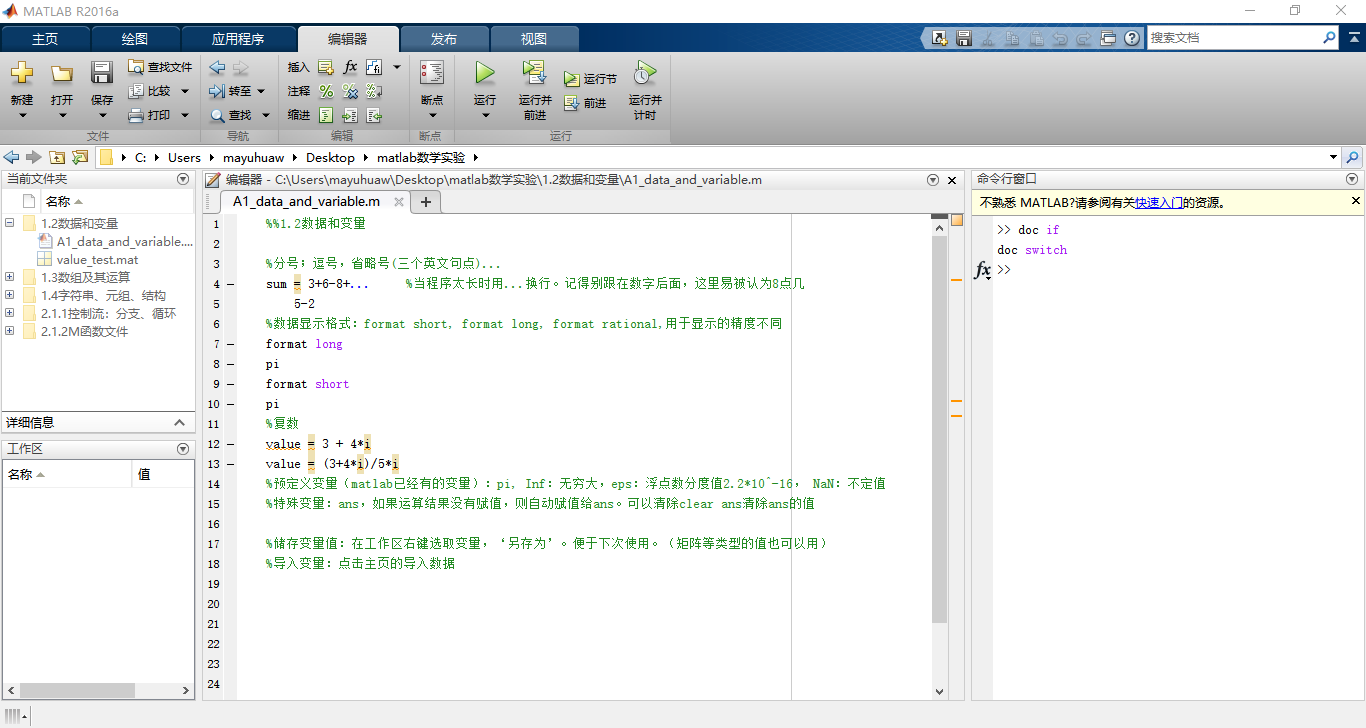The width and height of the screenshot is (1366, 728).
Task: Click the 前进 (Advance) button
Action: point(585,103)
